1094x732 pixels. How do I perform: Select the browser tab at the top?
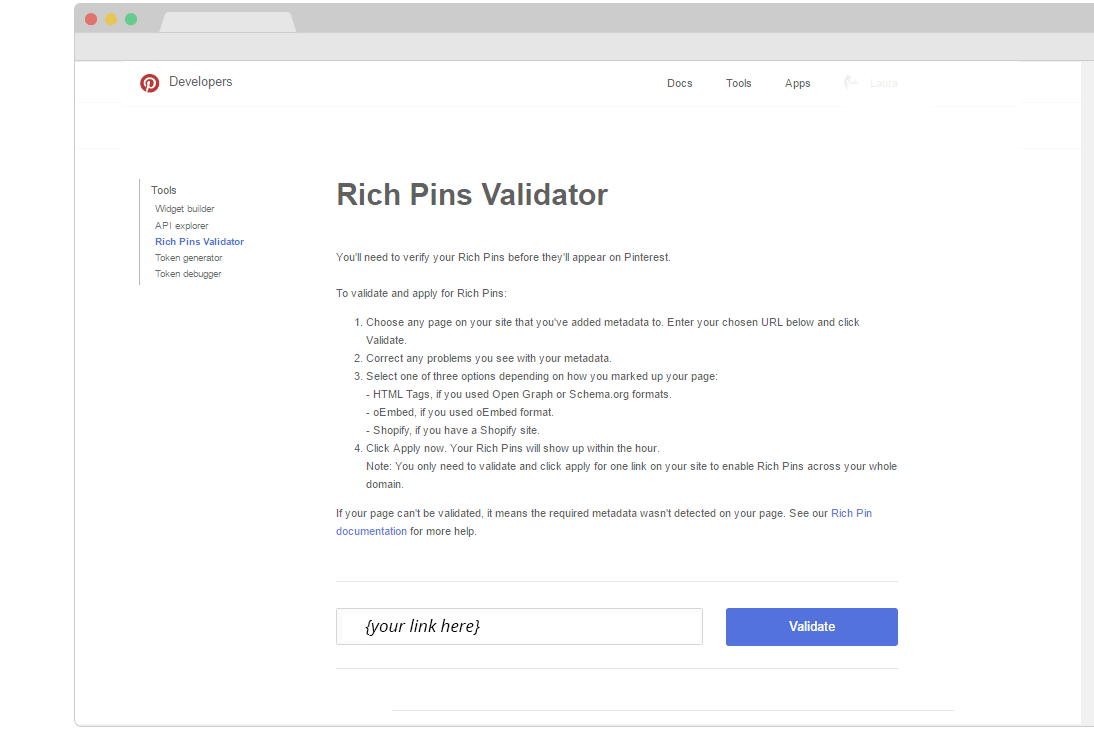227,22
